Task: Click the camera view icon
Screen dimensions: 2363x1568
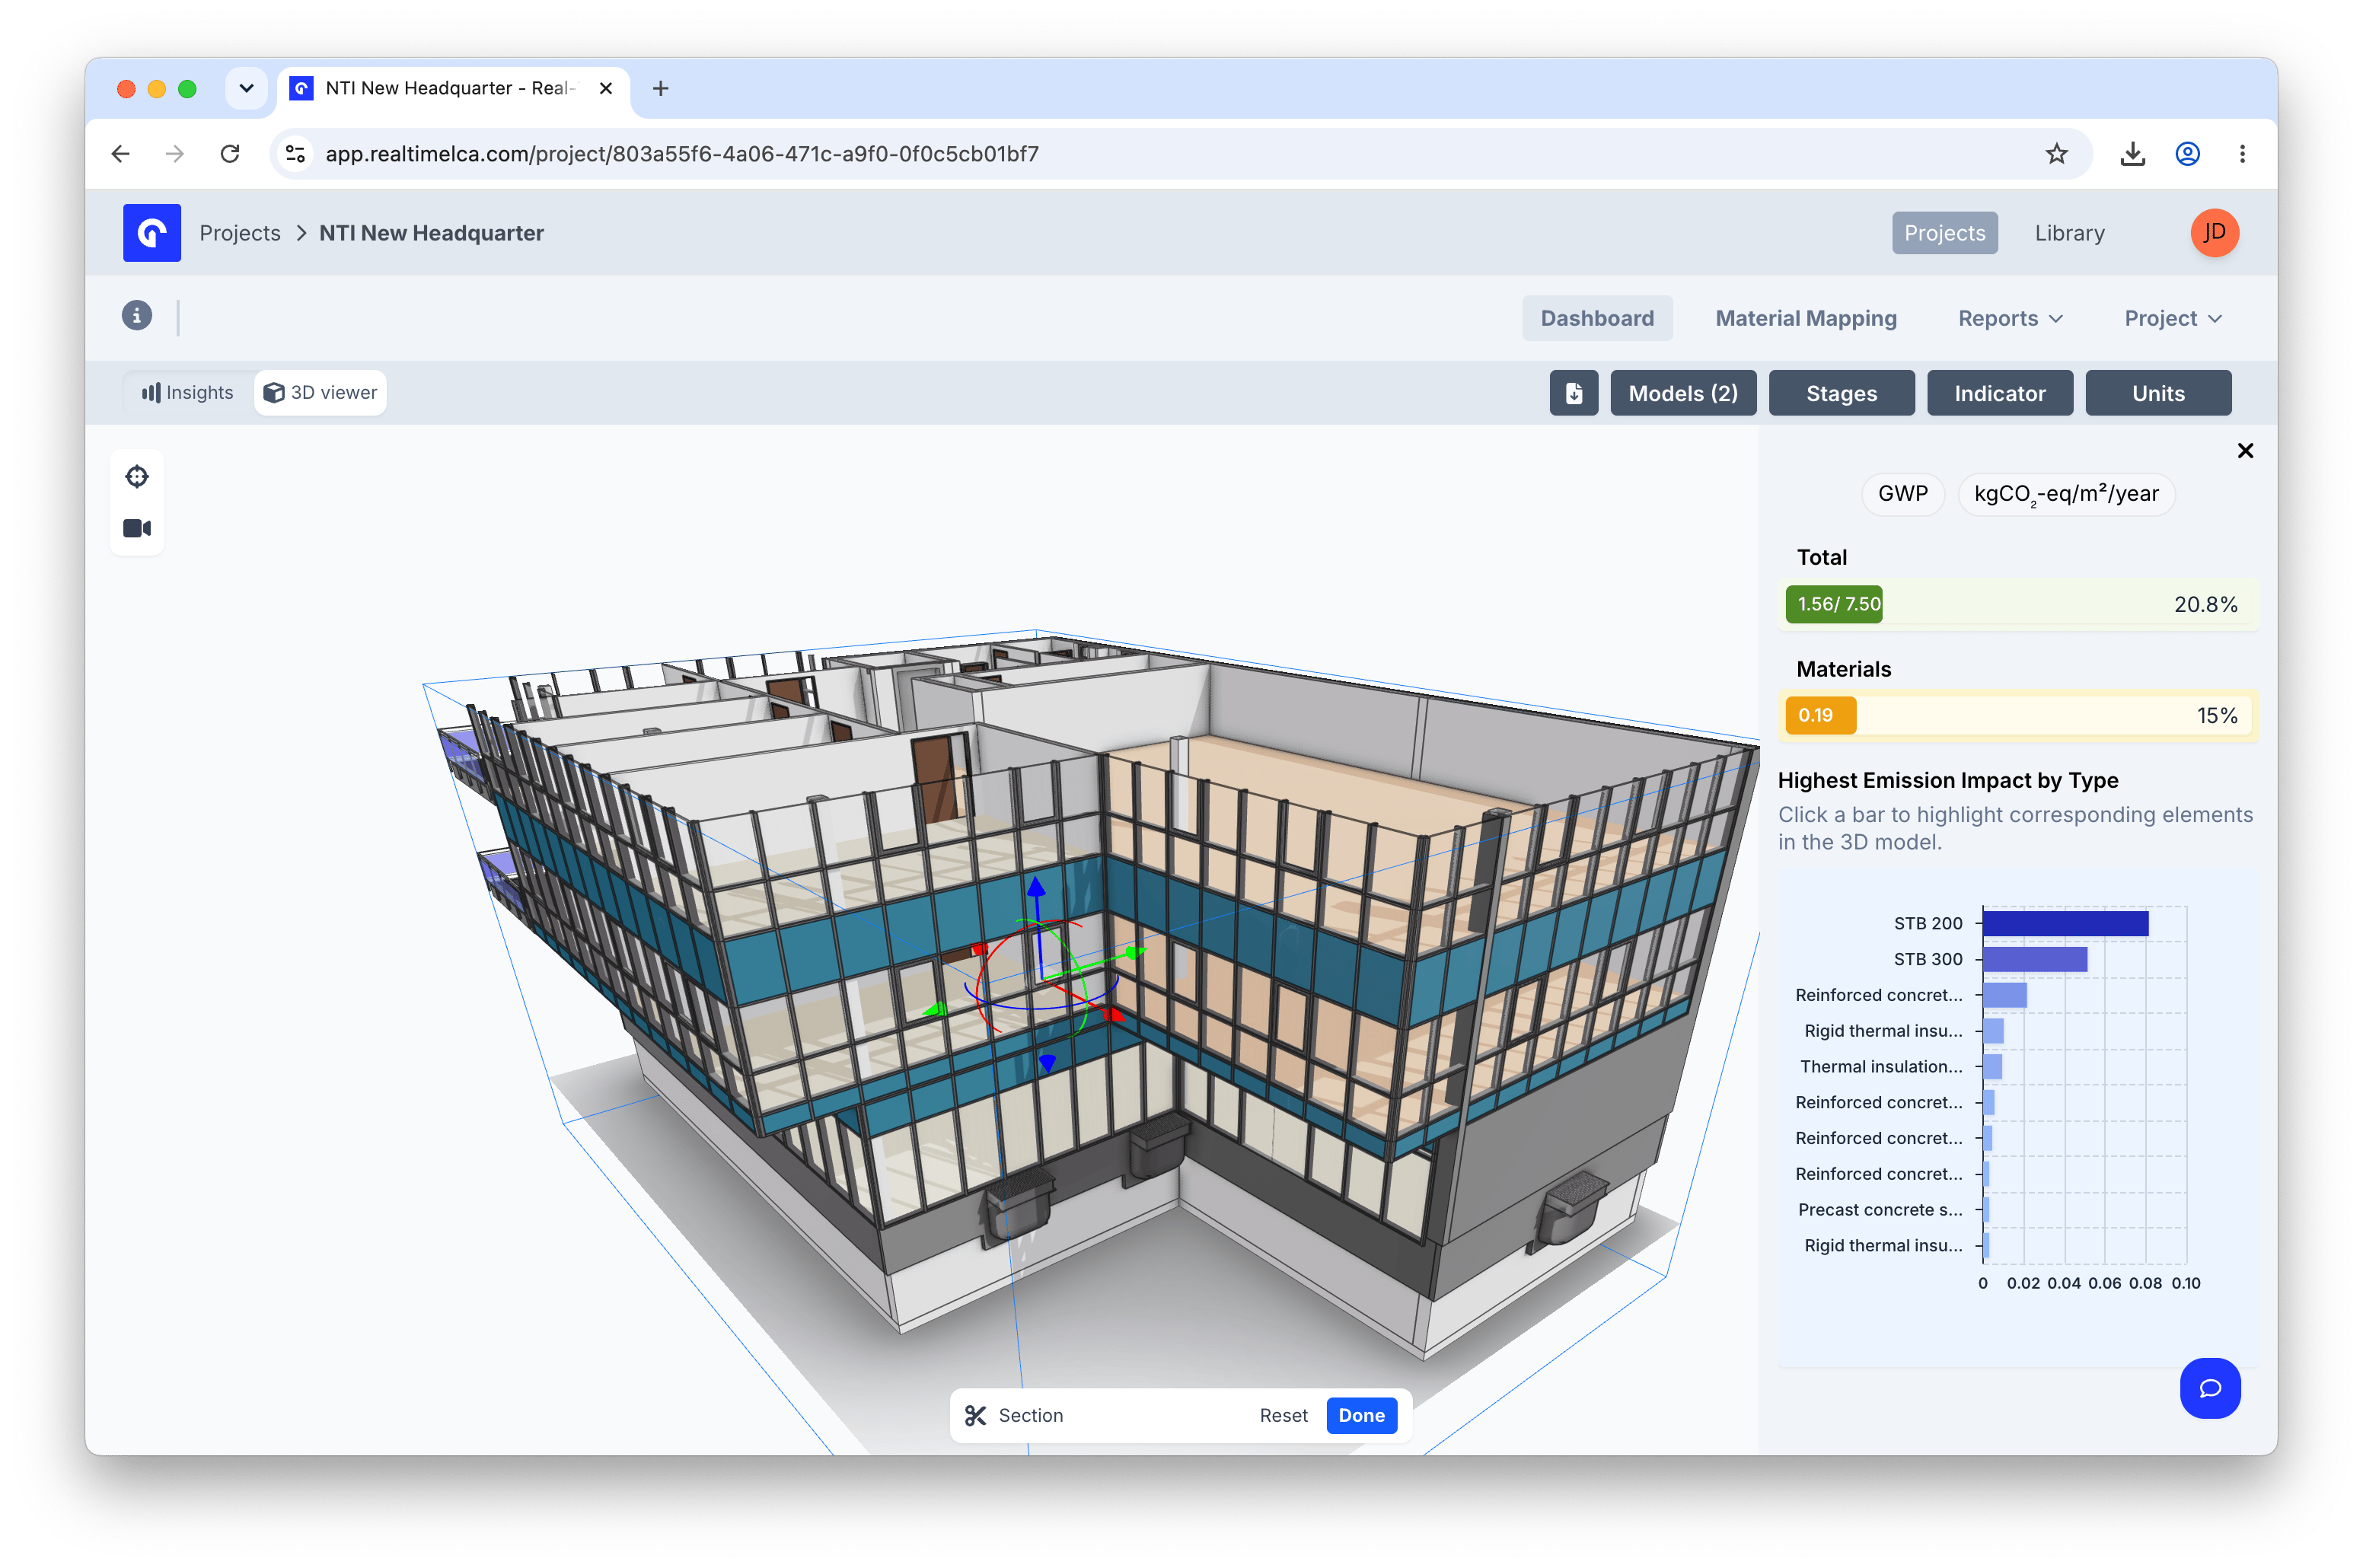Action: tap(137, 528)
